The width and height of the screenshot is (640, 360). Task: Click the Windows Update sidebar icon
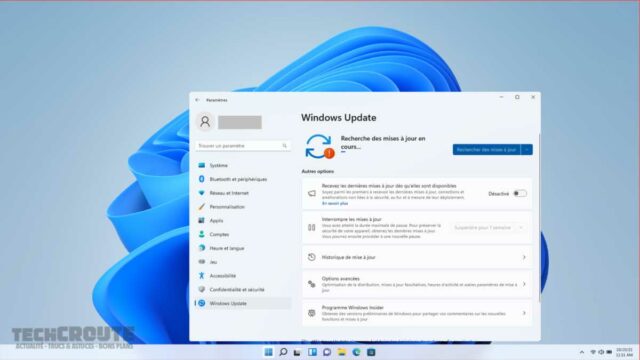(202, 303)
